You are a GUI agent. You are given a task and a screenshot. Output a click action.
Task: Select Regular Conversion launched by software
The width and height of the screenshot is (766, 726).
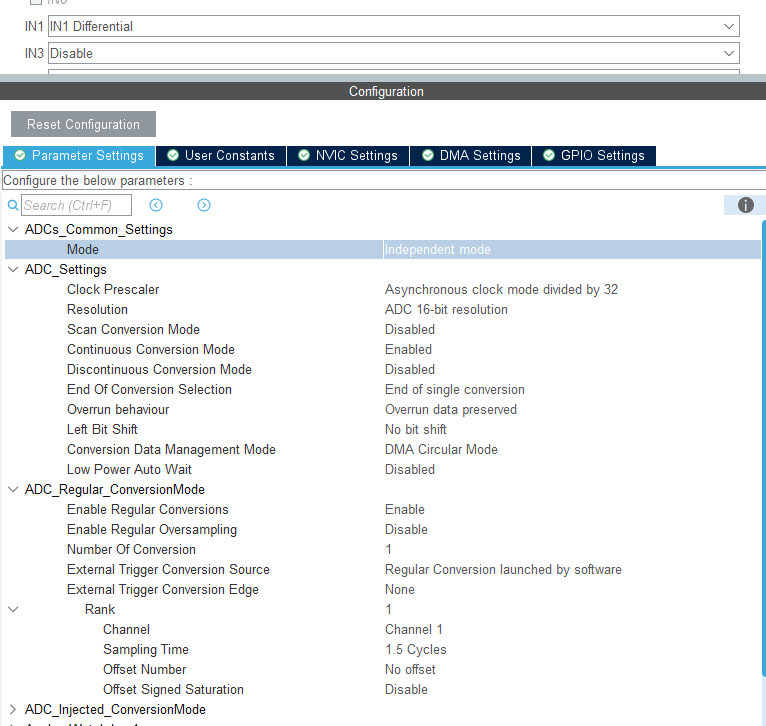pos(503,570)
